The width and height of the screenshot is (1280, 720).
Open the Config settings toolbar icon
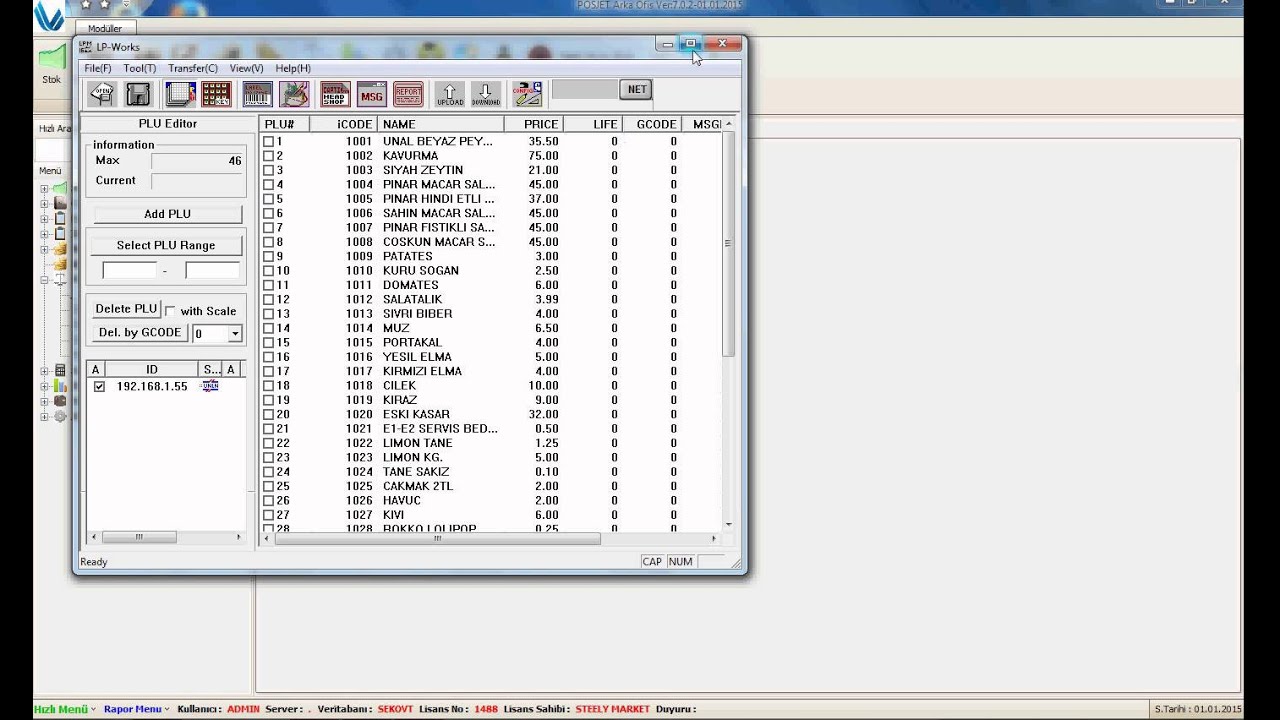(527, 94)
